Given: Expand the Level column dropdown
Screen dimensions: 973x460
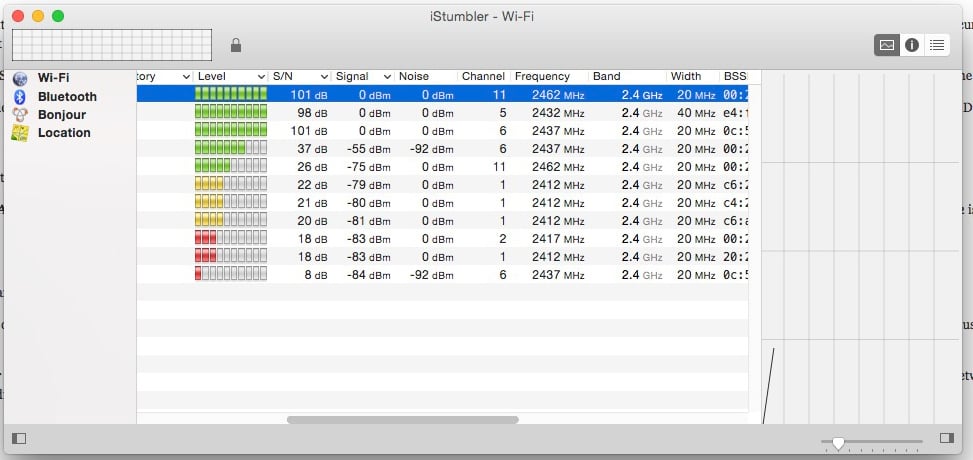Looking at the screenshot, I should pyautogui.click(x=259, y=77).
